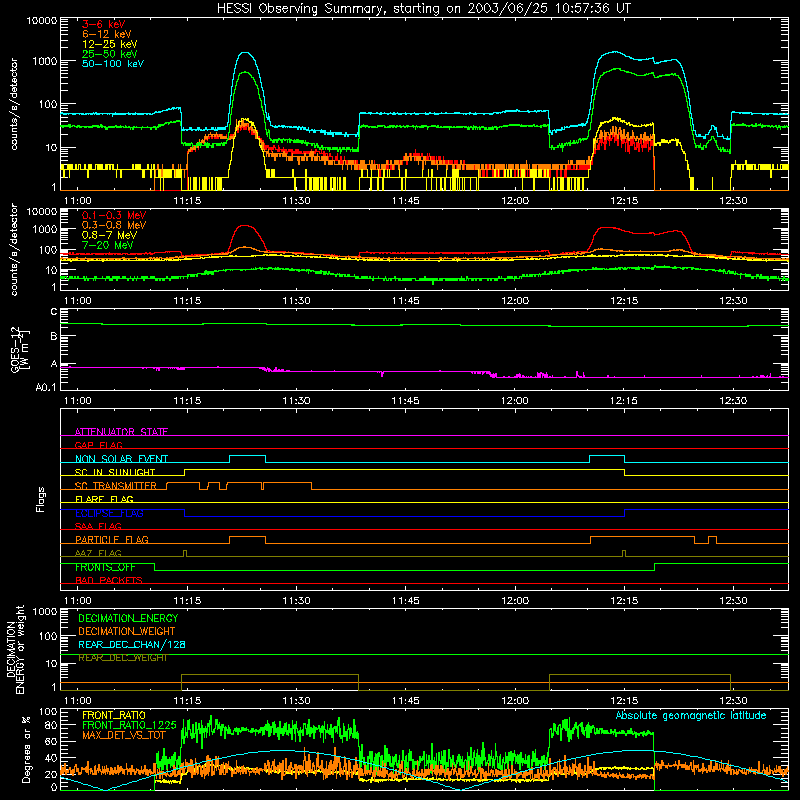Select the red BAD_PACKETS label
The width and height of the screenshot is (800, 800).
pos(108,580)
